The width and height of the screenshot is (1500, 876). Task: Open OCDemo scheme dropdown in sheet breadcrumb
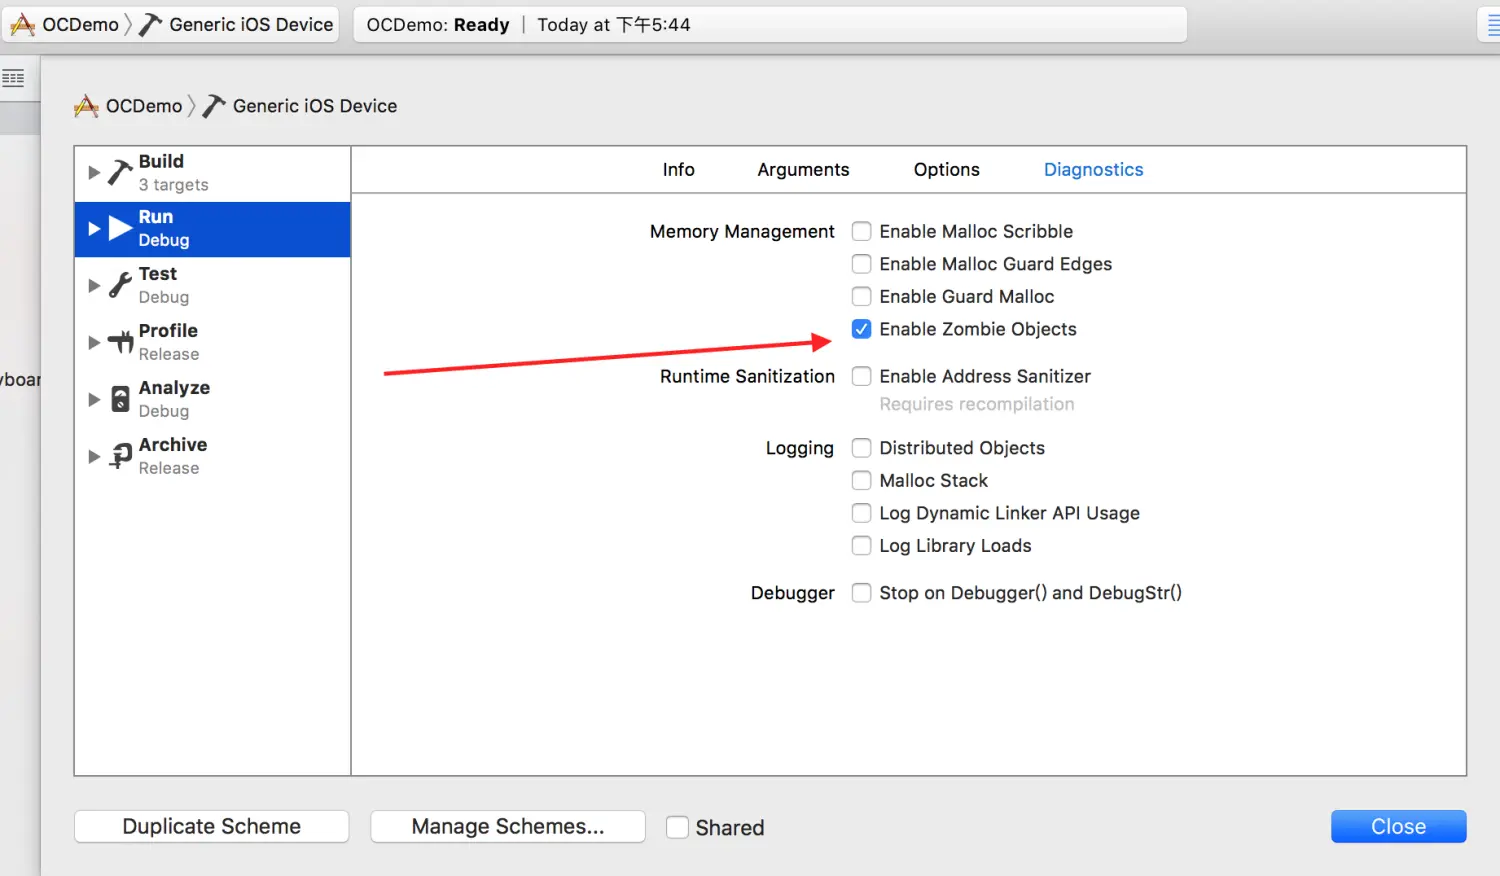pos(129,106)
